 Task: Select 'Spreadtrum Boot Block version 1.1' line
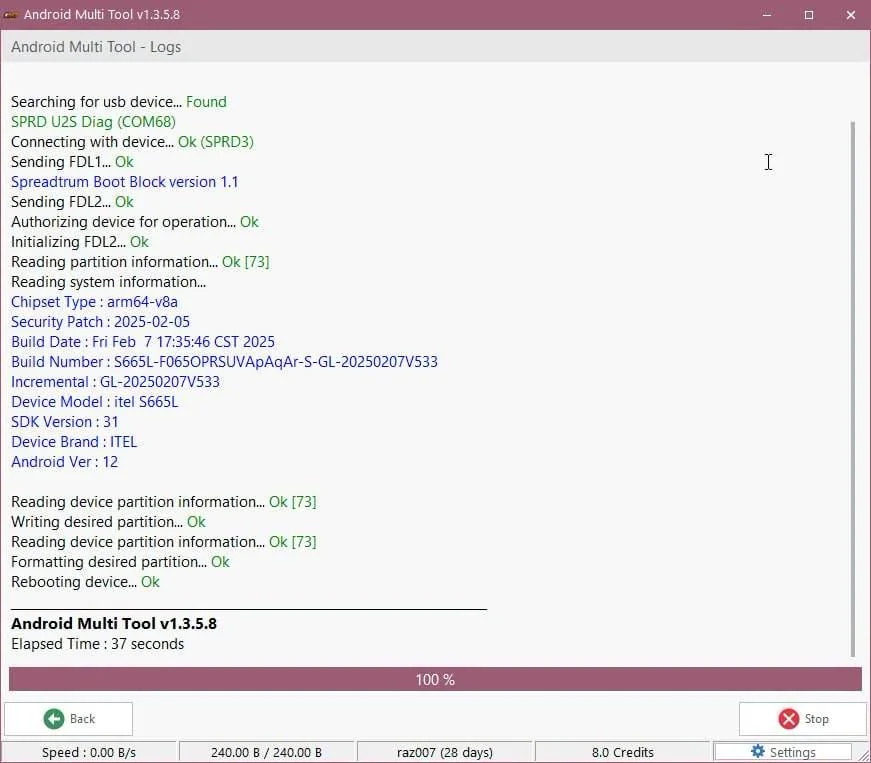coord(124,182)
